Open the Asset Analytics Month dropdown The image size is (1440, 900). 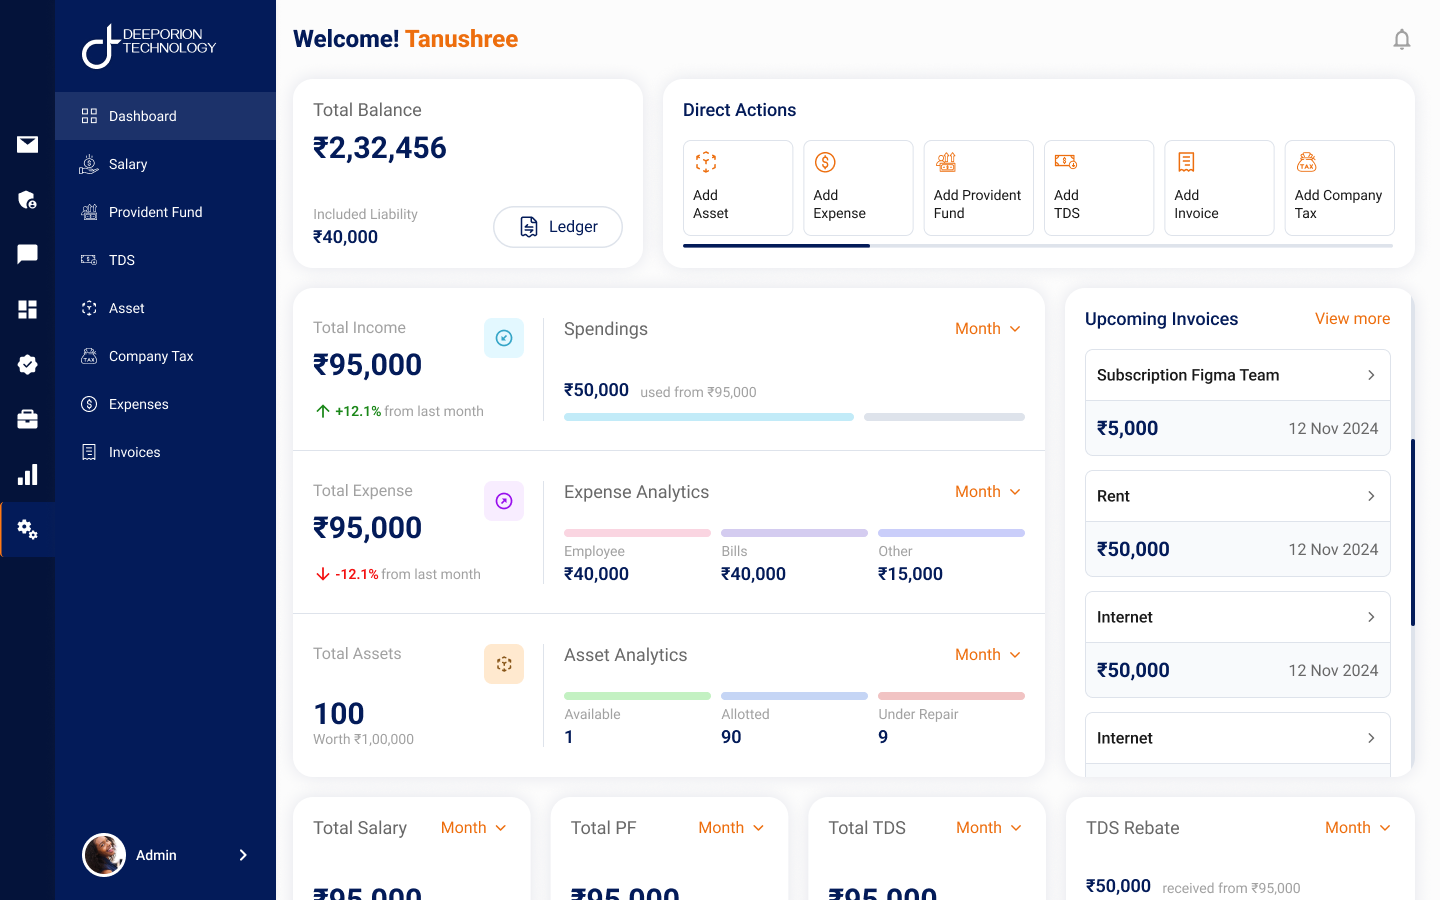coord(988,655)
